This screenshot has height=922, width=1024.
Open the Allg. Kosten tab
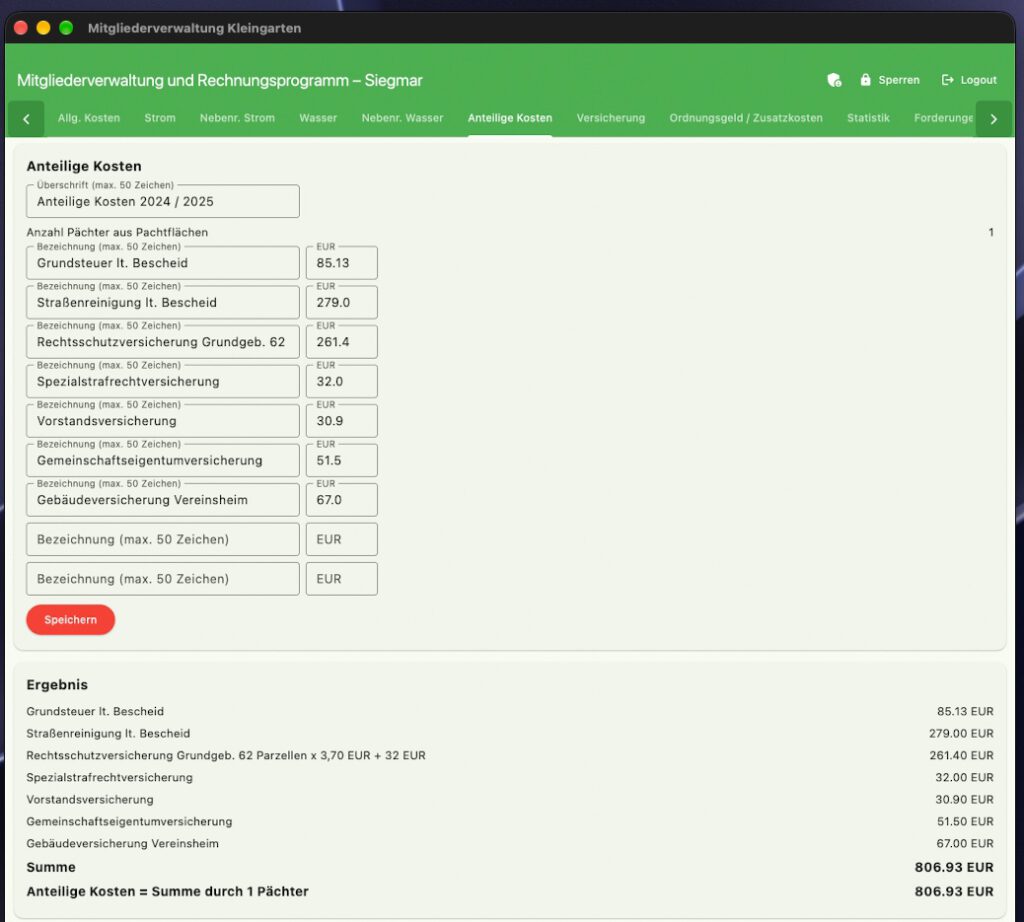(89, 118)
